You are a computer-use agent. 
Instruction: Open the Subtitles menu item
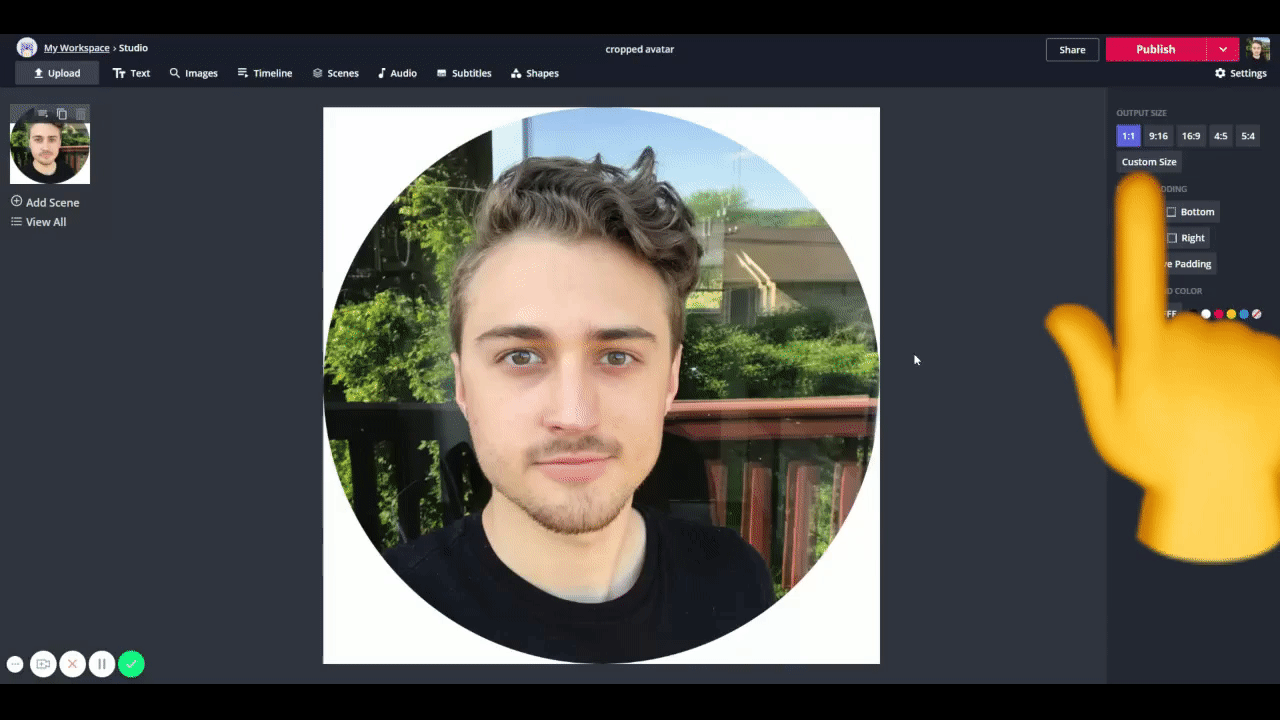tap(464, 73)
